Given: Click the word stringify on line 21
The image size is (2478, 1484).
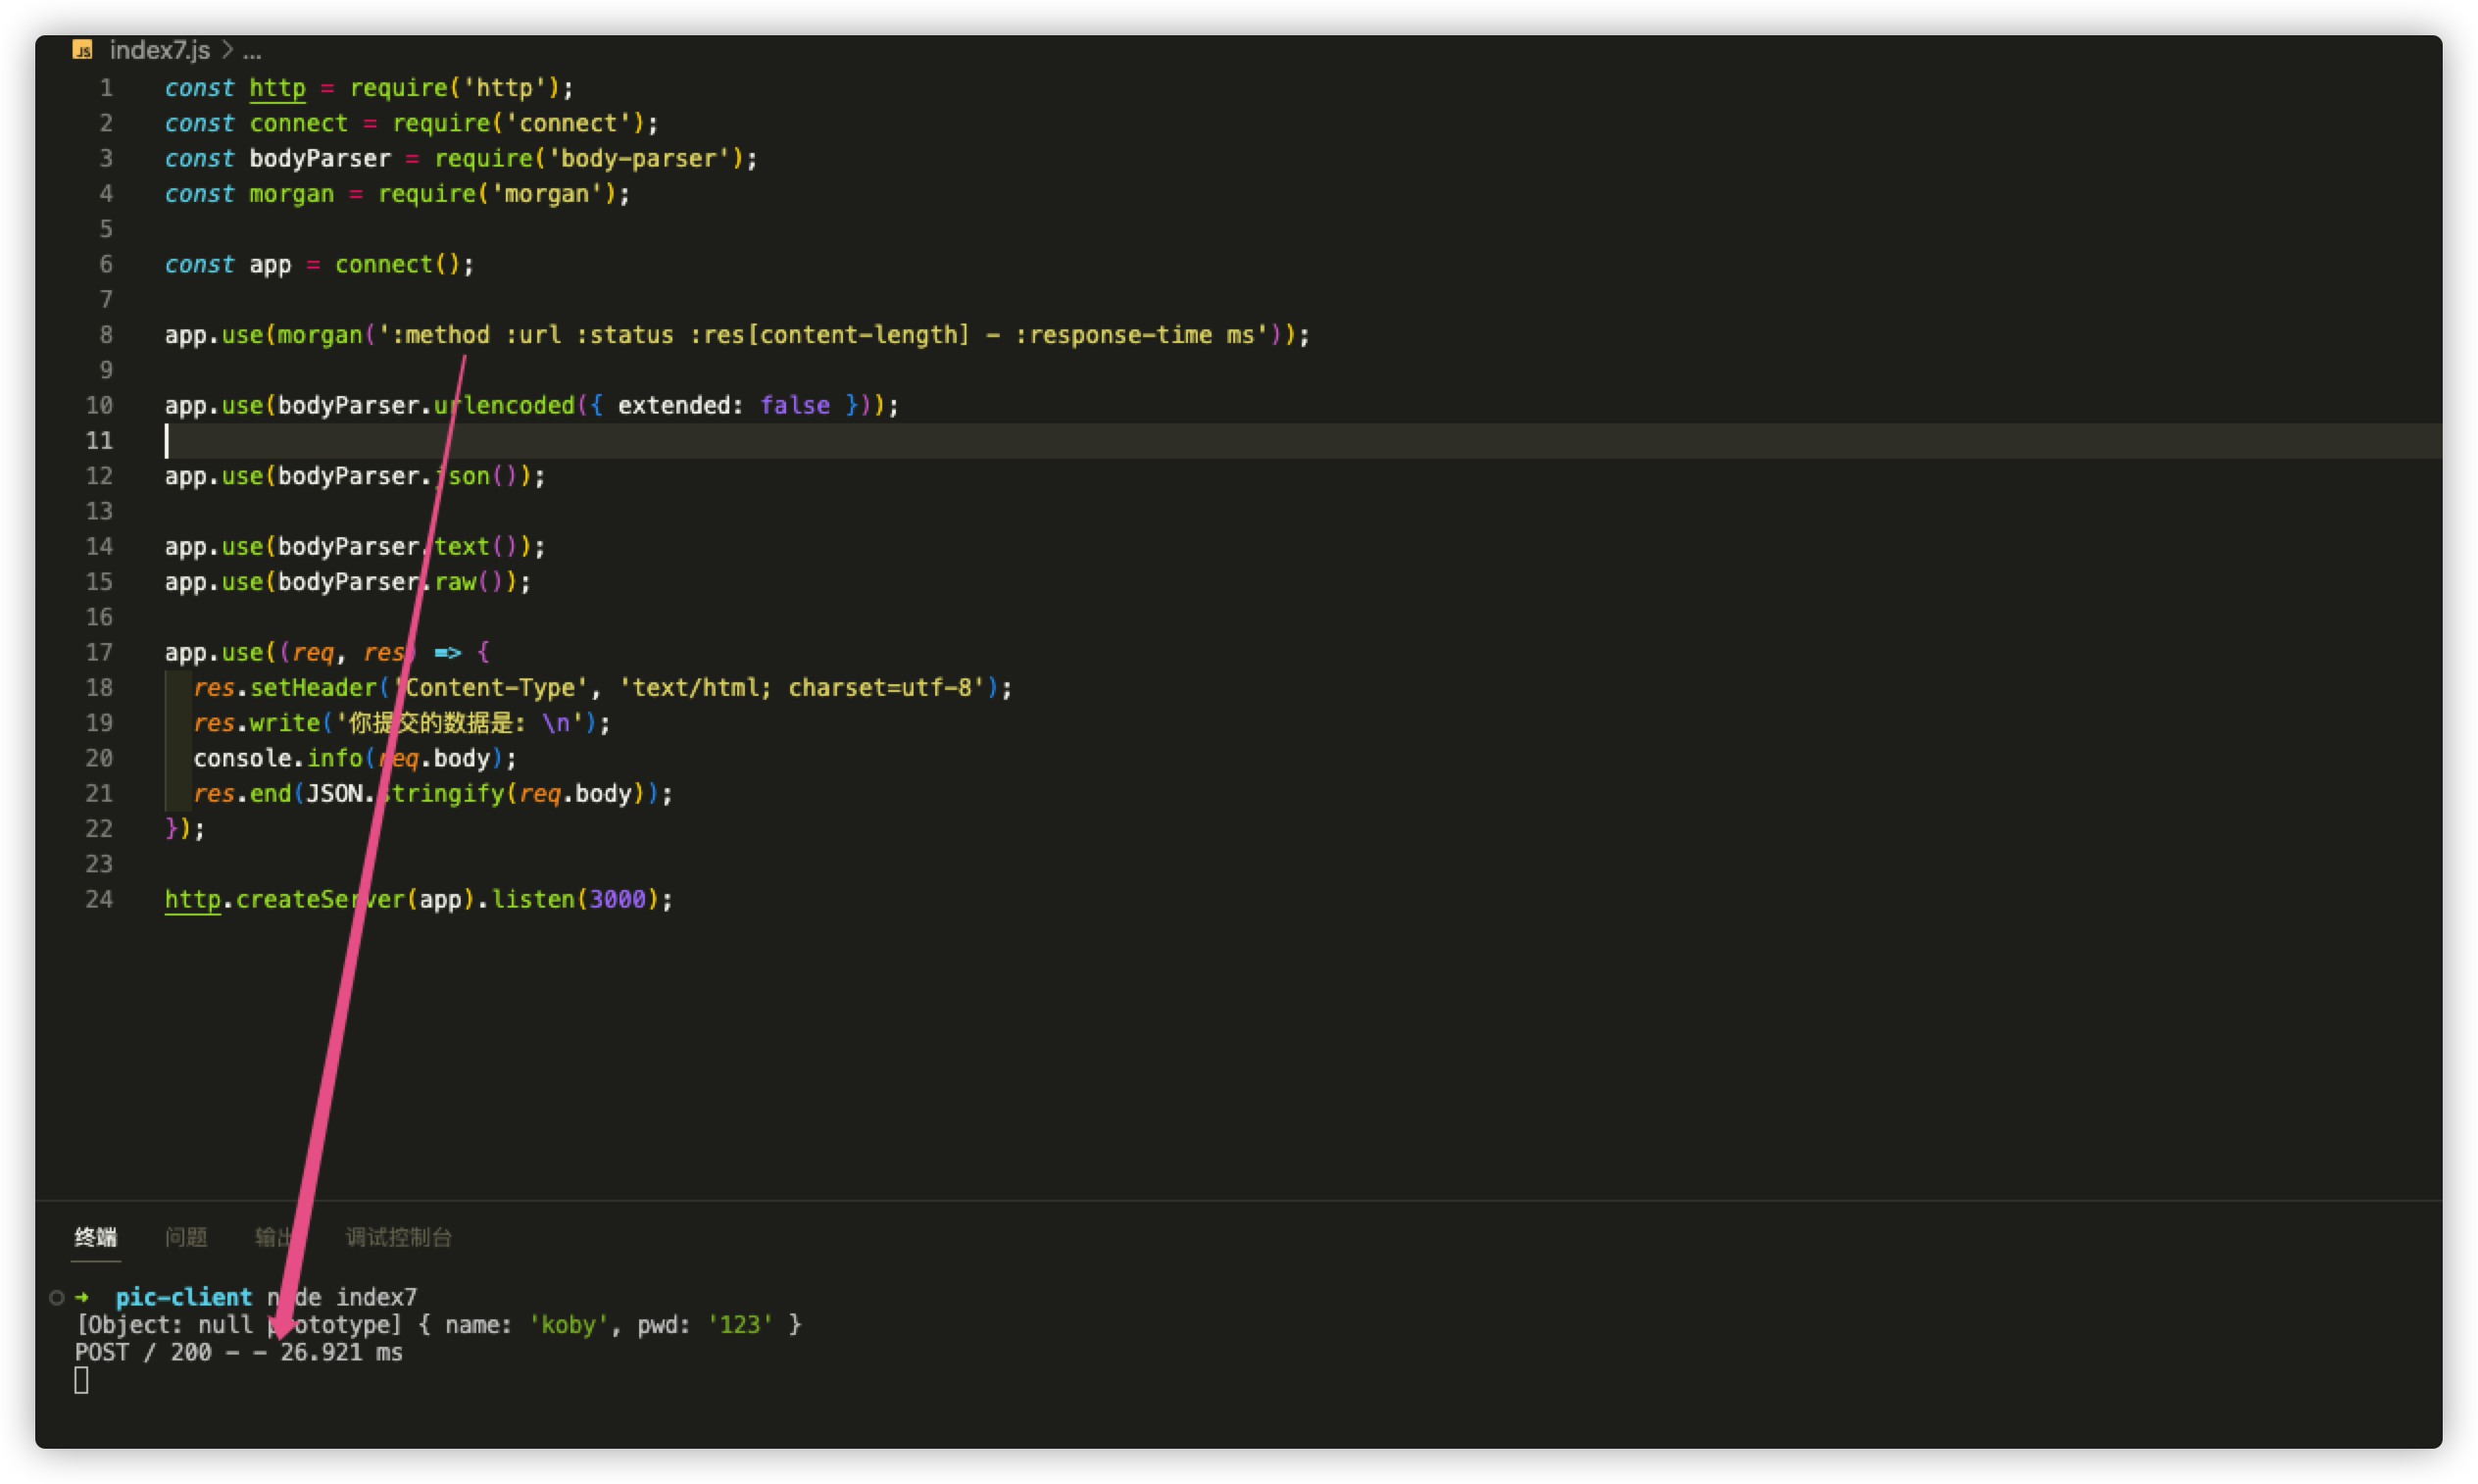Looking at the screenshot, I should pyautogui.click(x=441, y=794).
